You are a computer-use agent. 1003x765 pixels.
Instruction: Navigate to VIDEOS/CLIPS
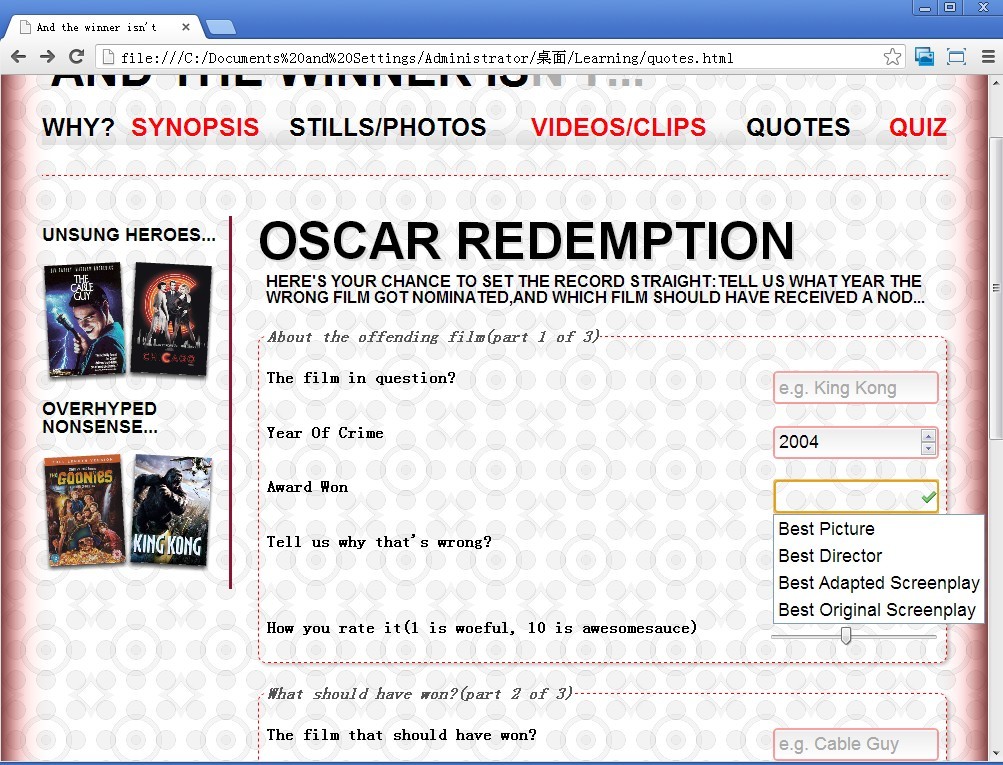coord(618,127)
